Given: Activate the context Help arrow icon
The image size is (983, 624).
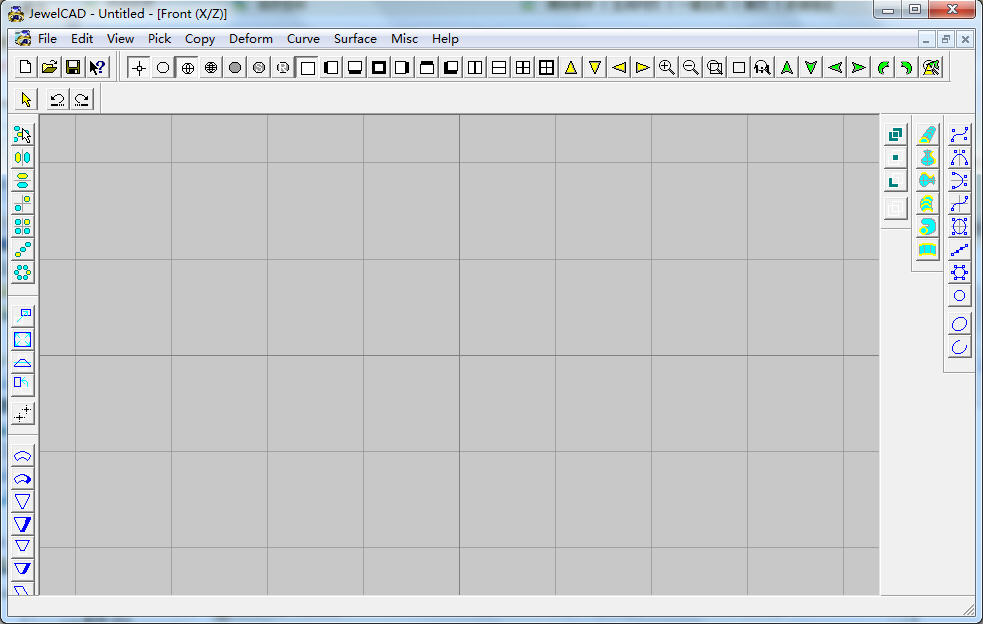Looking at the screenshot, I should point(97,67).
